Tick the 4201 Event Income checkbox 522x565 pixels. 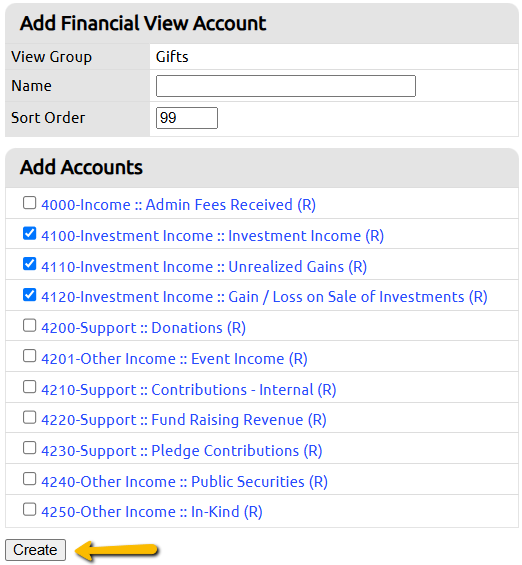click(x=29, y=356)
